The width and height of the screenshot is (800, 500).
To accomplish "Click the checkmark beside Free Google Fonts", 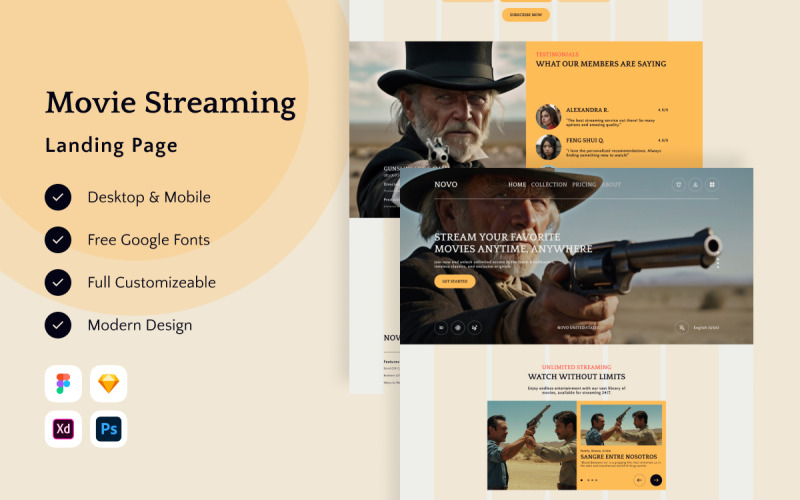I will point(58,240).
